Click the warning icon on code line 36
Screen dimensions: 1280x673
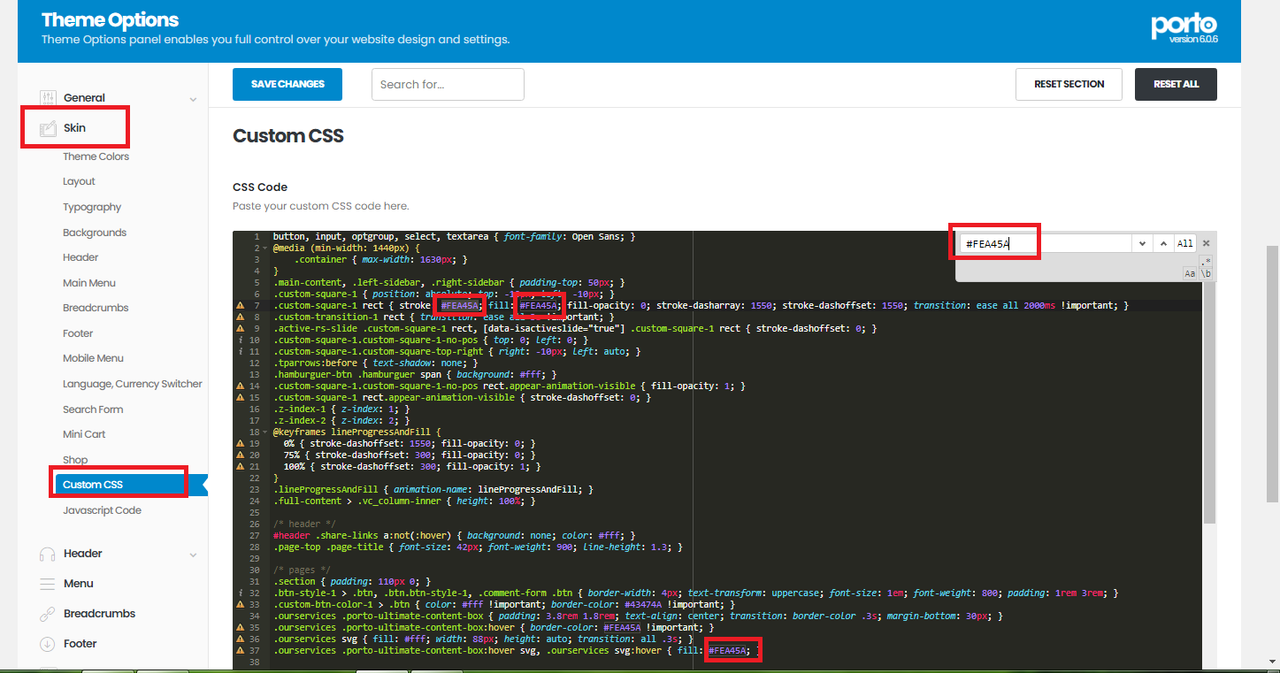[240, 639]
